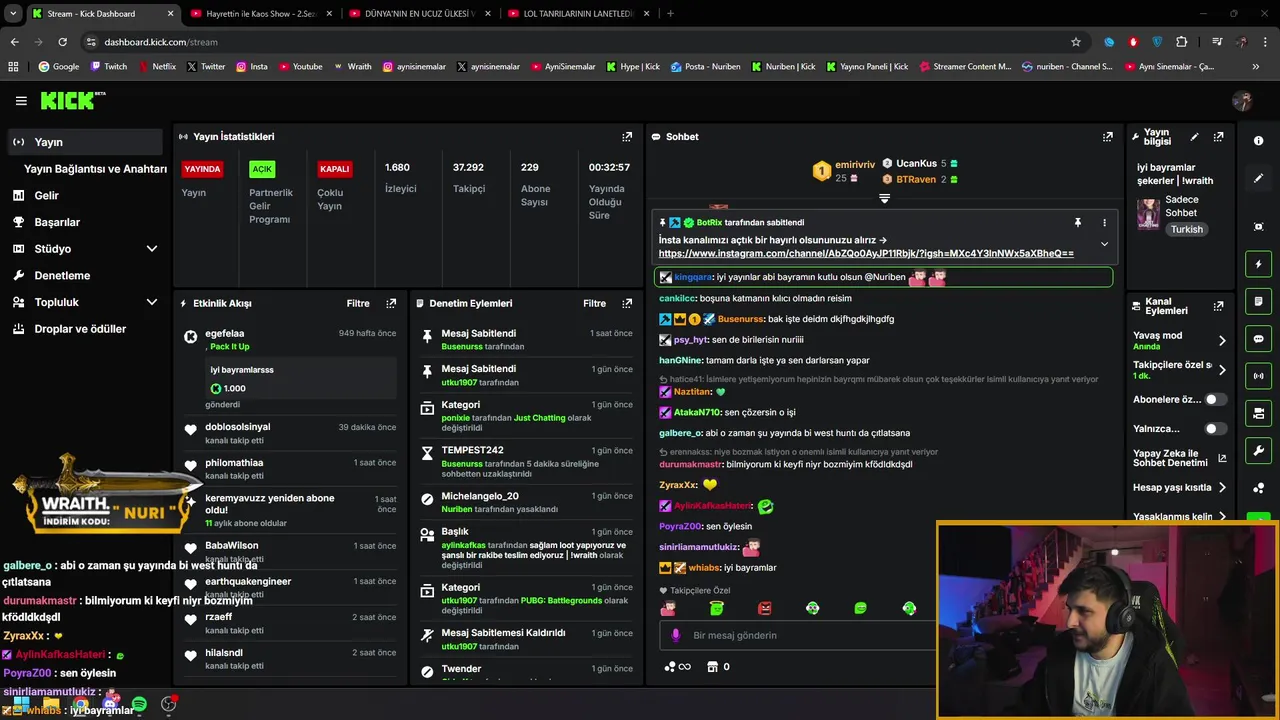Open the pinned Instagram channel link
Image resolution: width=1280 pixels, height=720 pixels.
[866, 254]
